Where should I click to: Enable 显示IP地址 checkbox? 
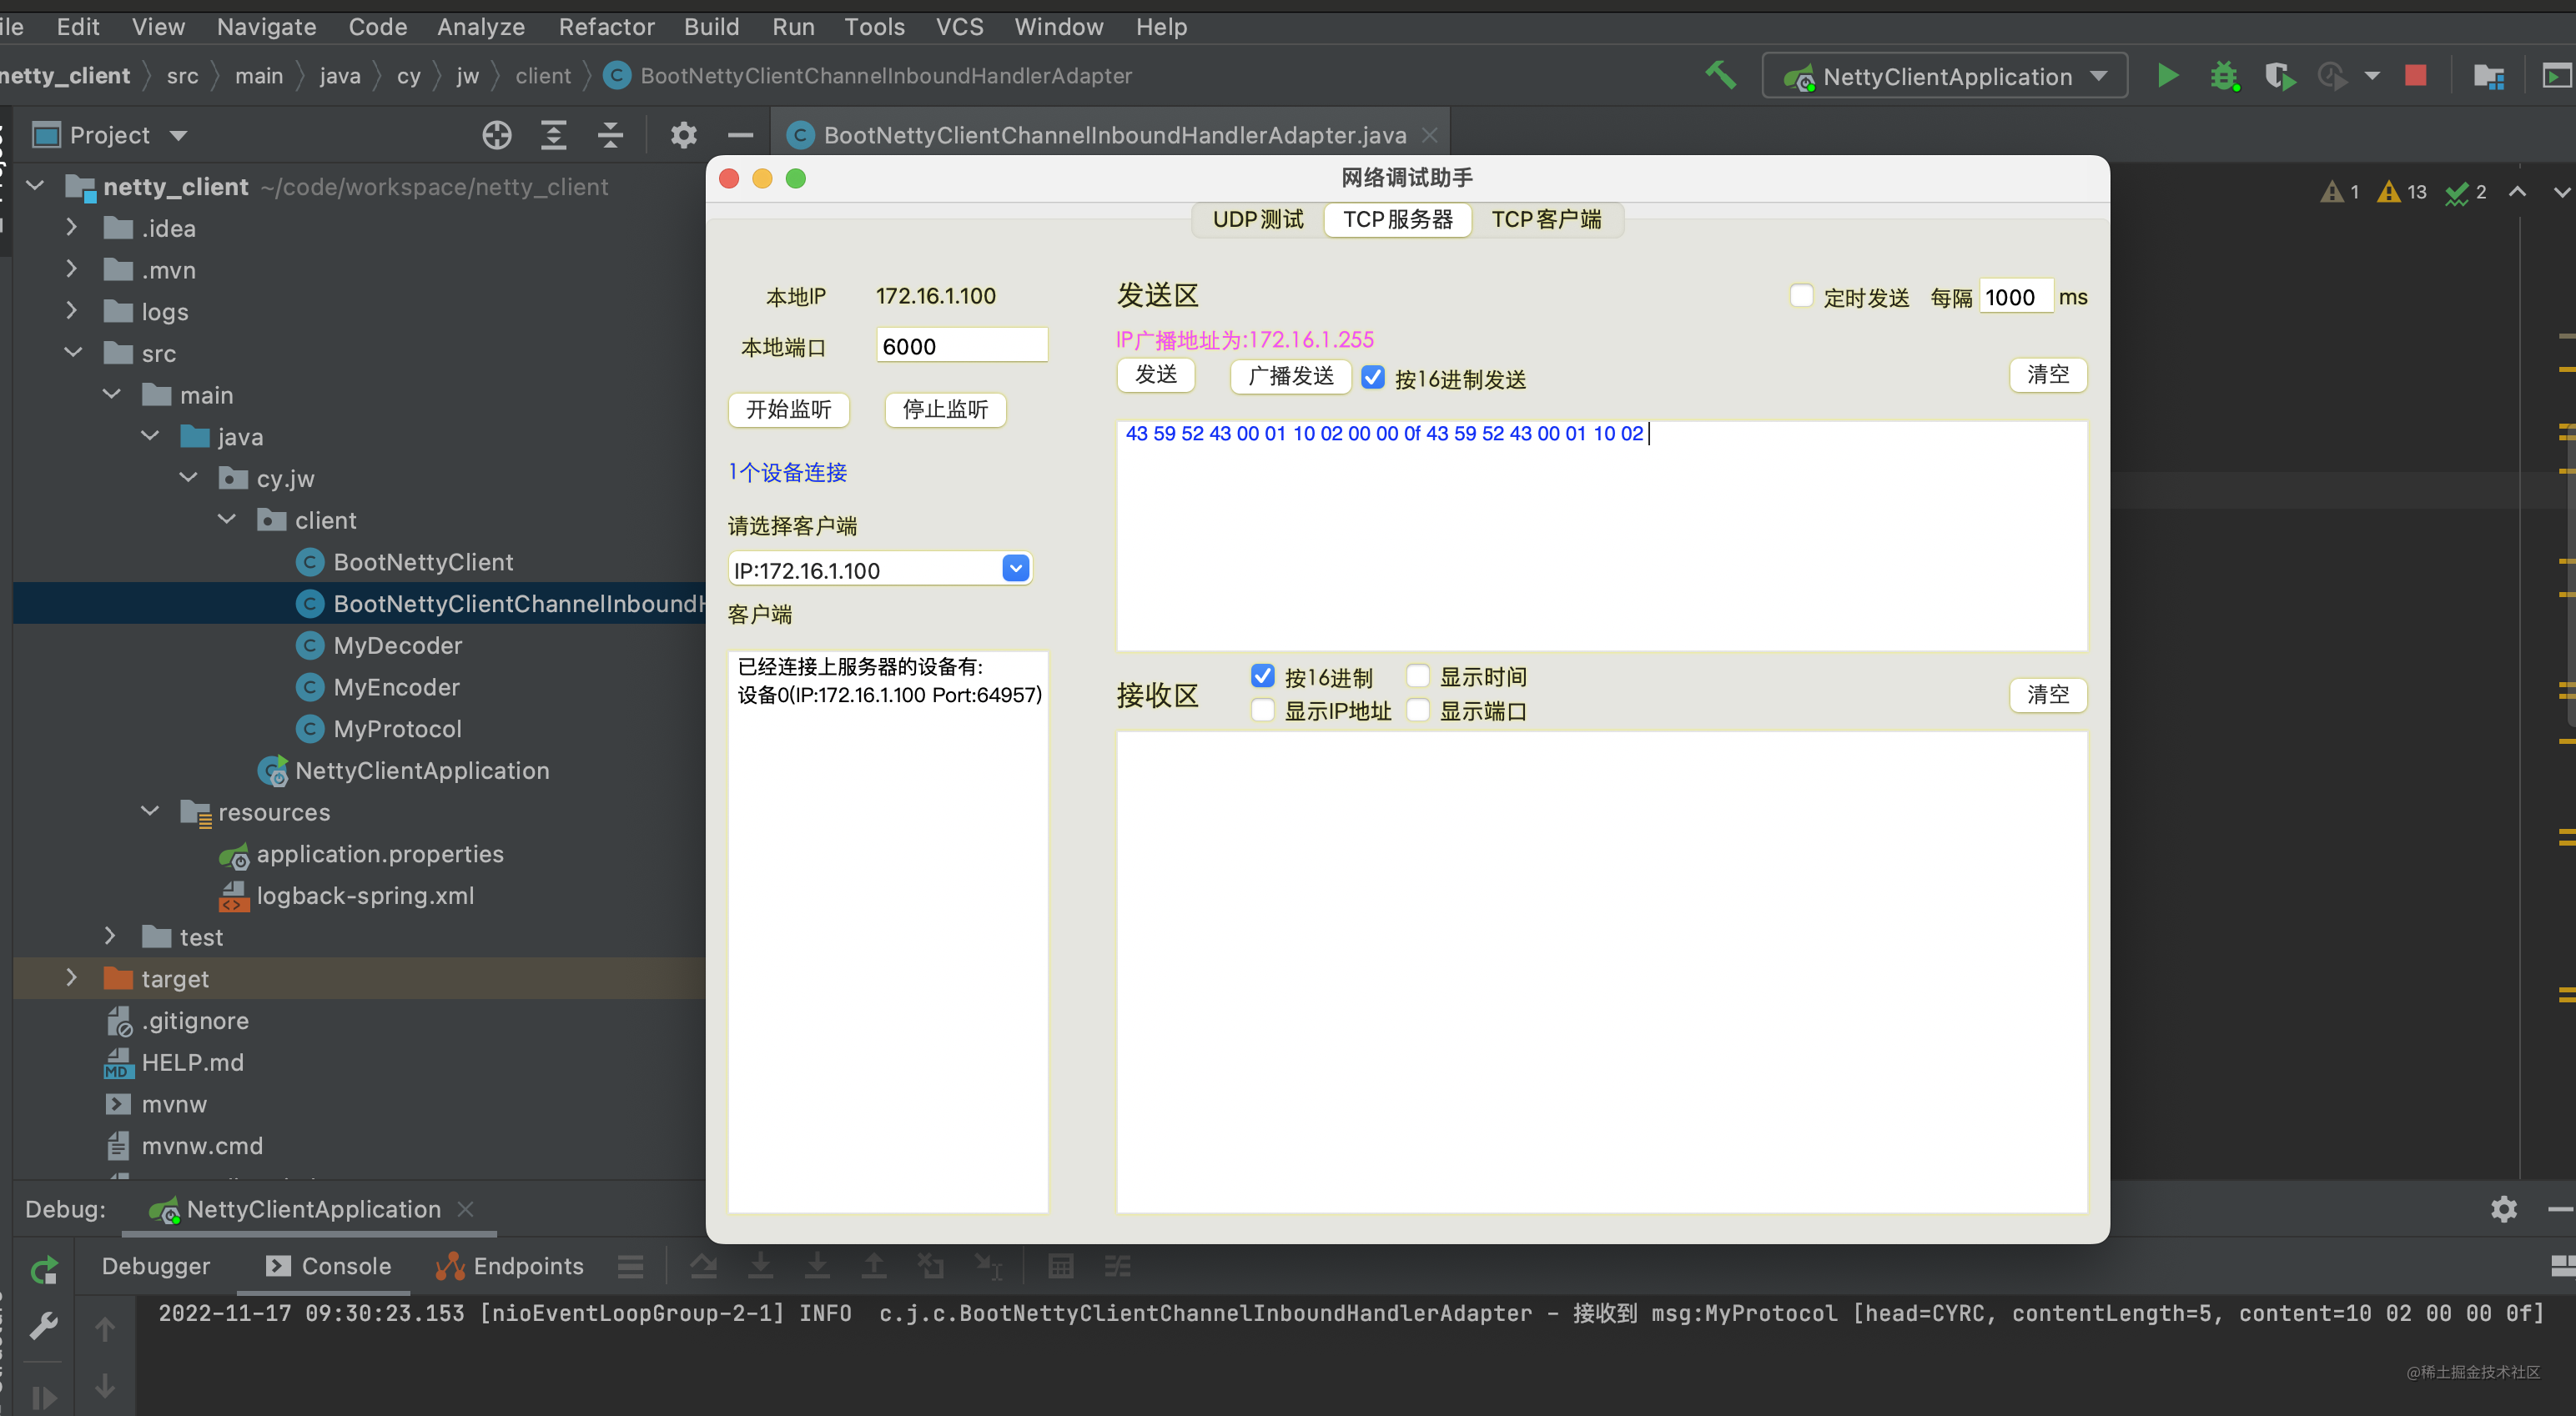(x=1263, y=710)
